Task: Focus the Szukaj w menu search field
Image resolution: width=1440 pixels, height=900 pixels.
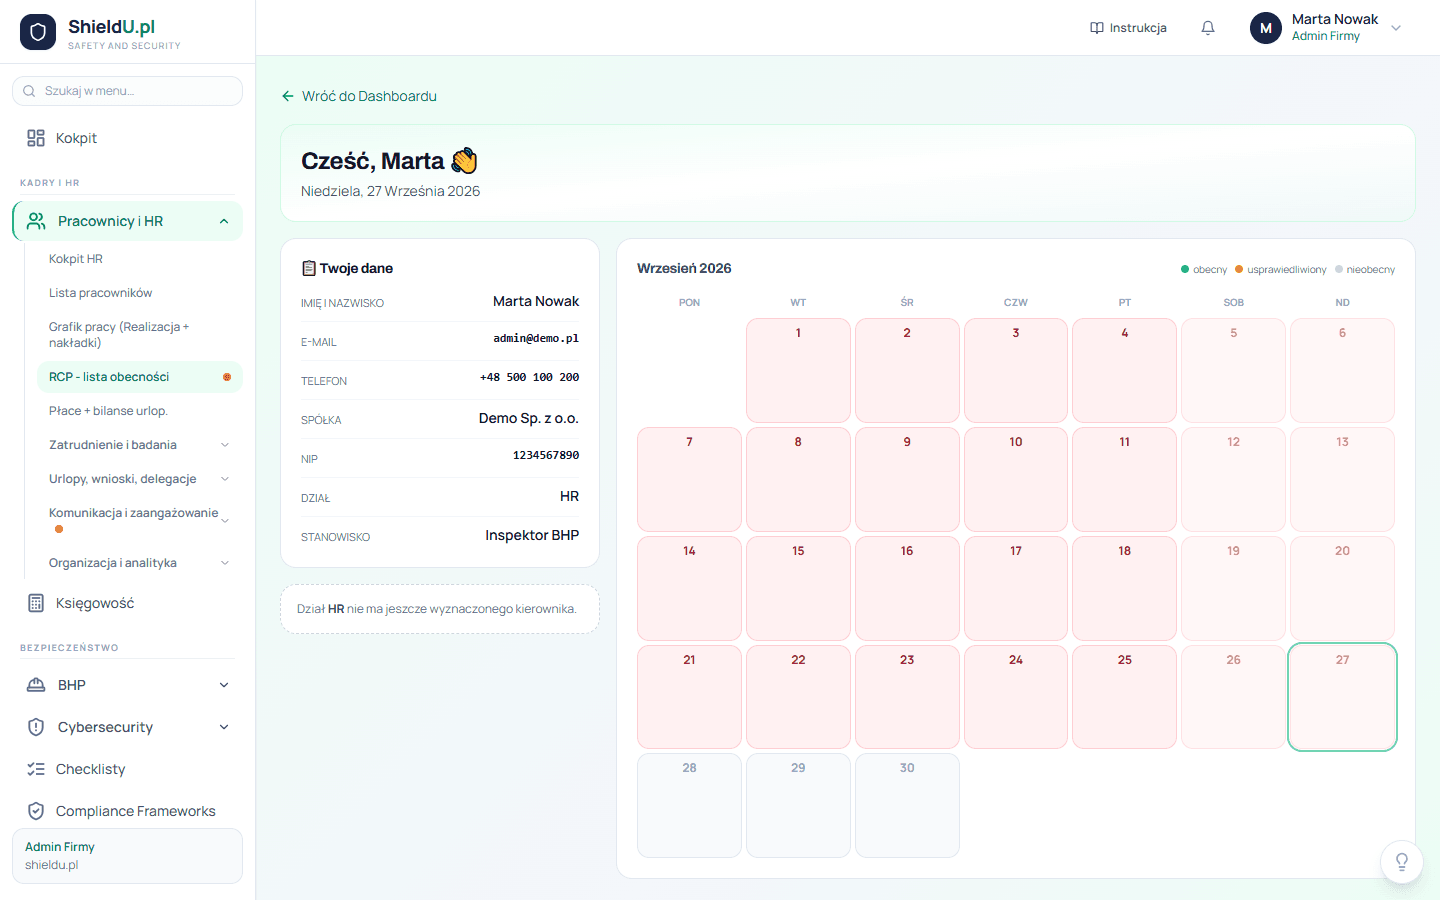Action: point(127,91)
